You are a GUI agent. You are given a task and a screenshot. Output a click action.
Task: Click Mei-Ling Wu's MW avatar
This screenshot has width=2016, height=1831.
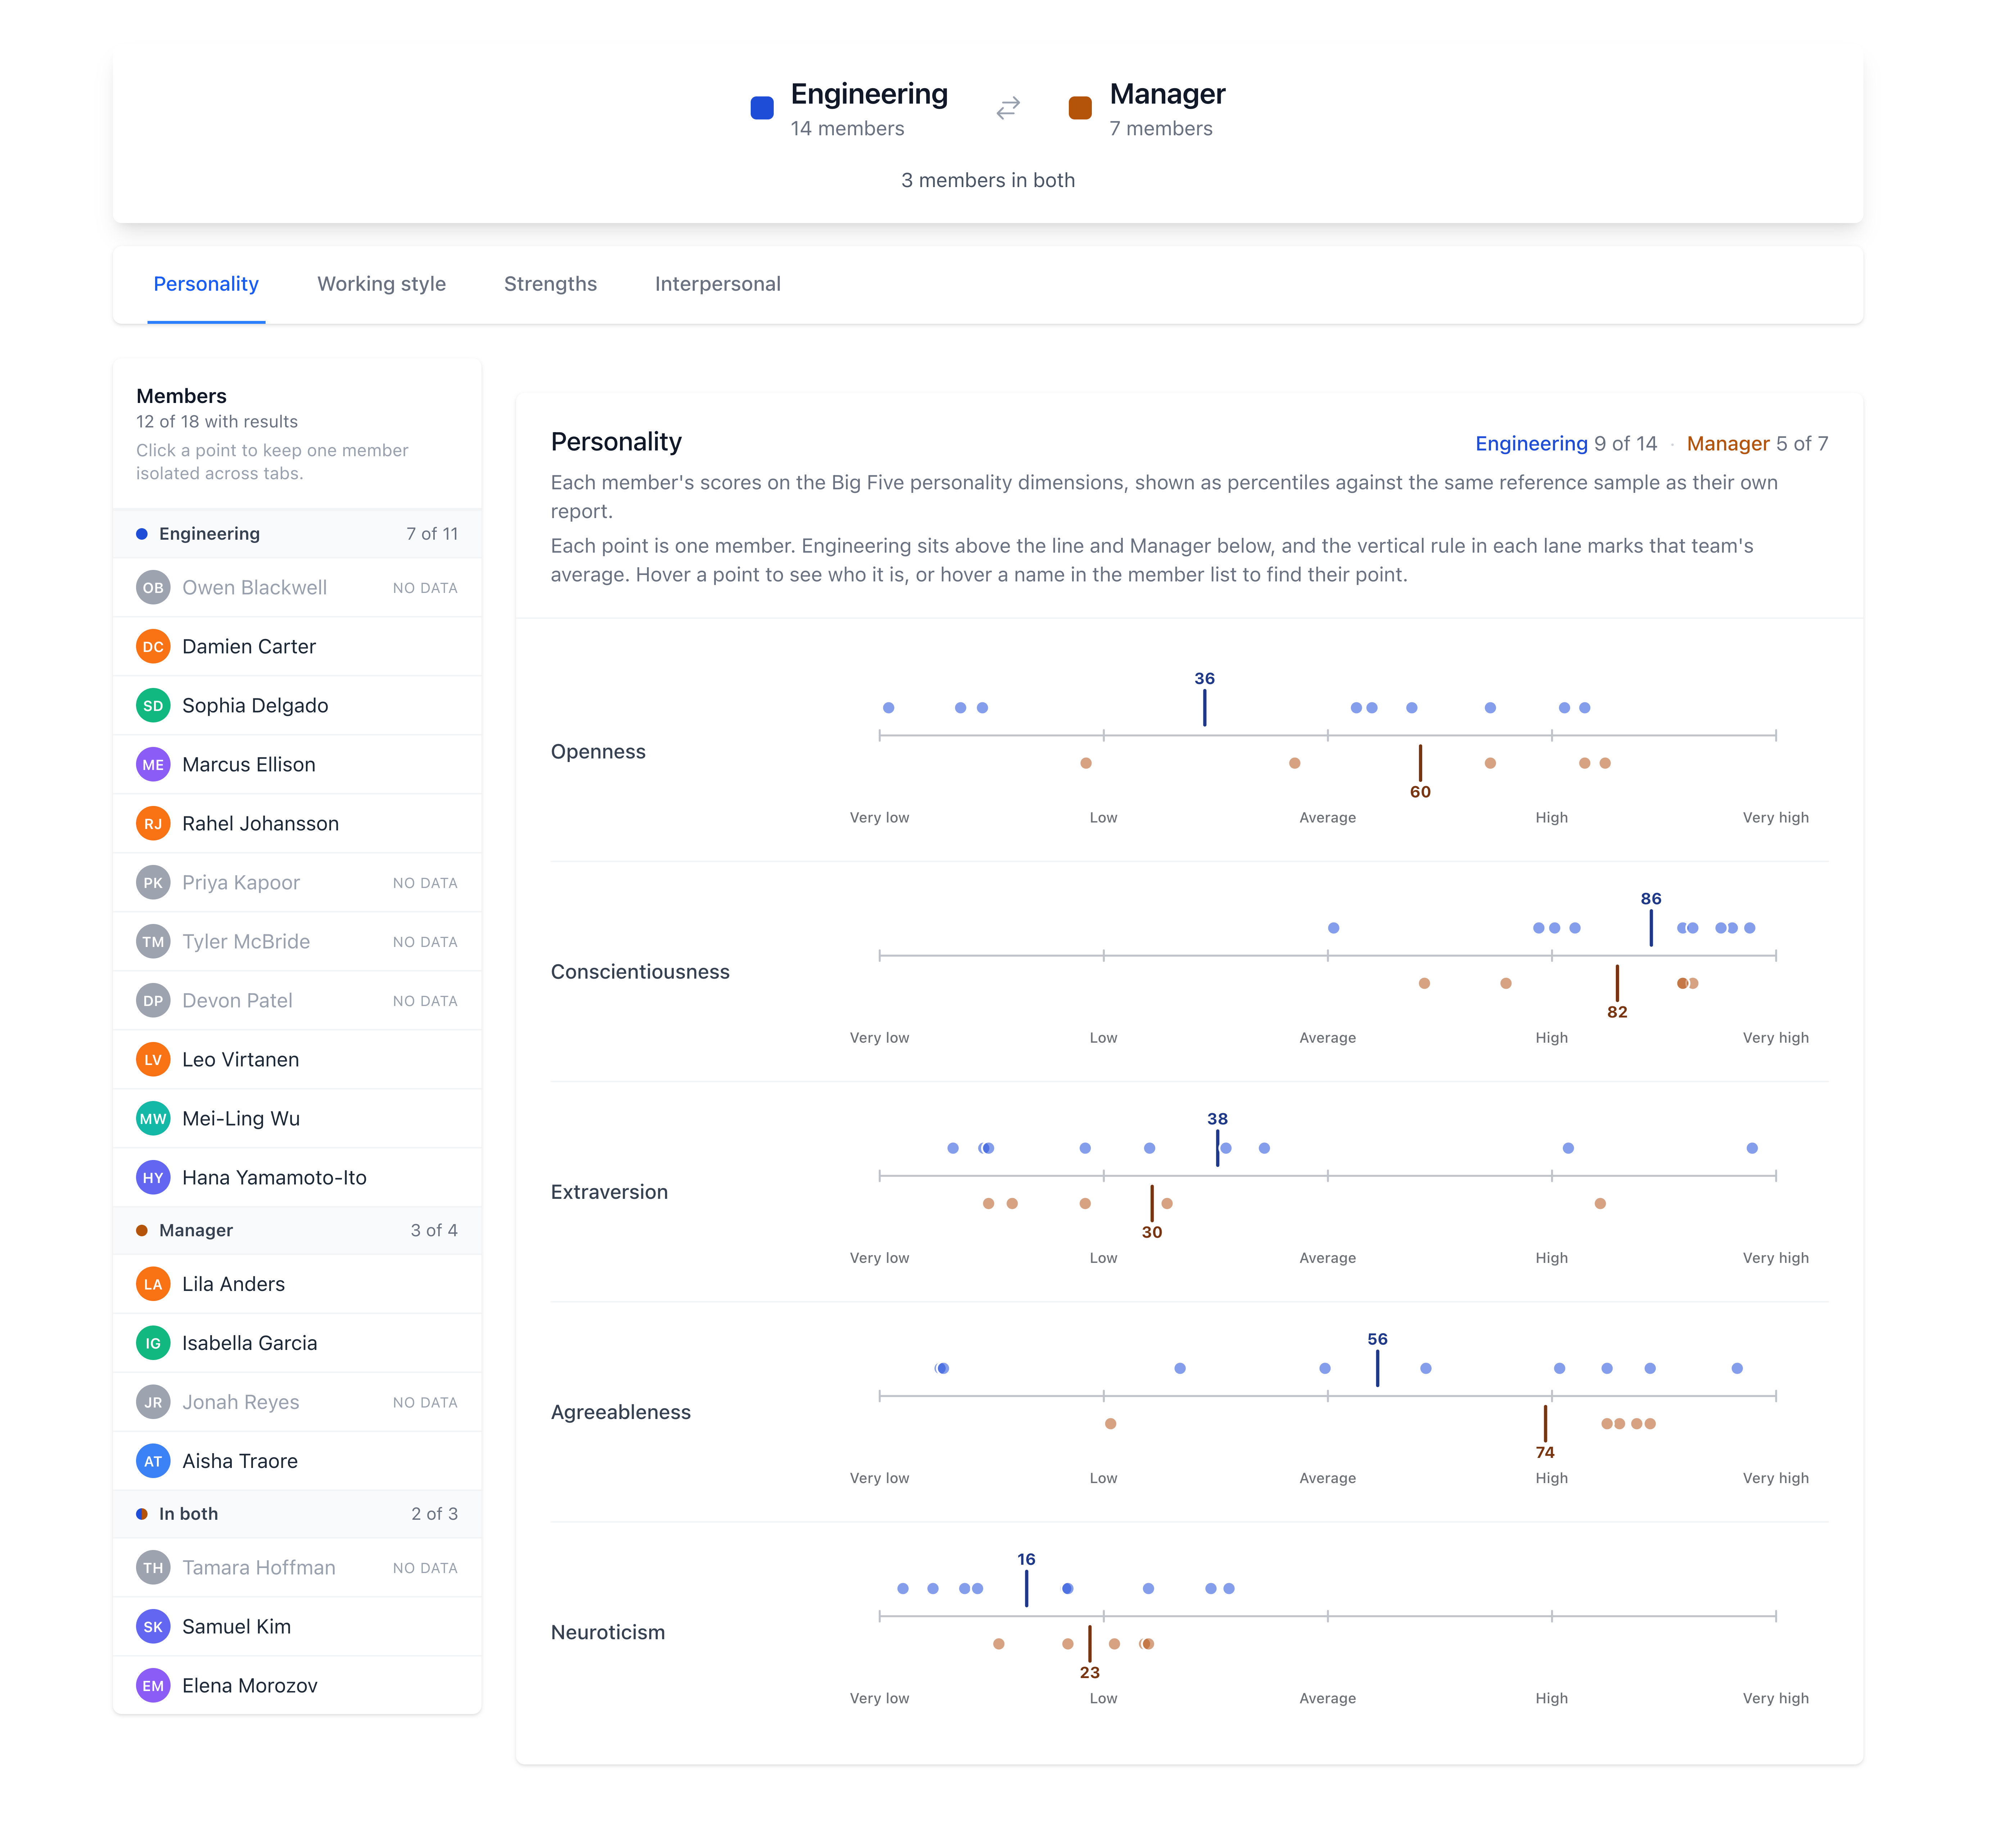(153, 1119)
